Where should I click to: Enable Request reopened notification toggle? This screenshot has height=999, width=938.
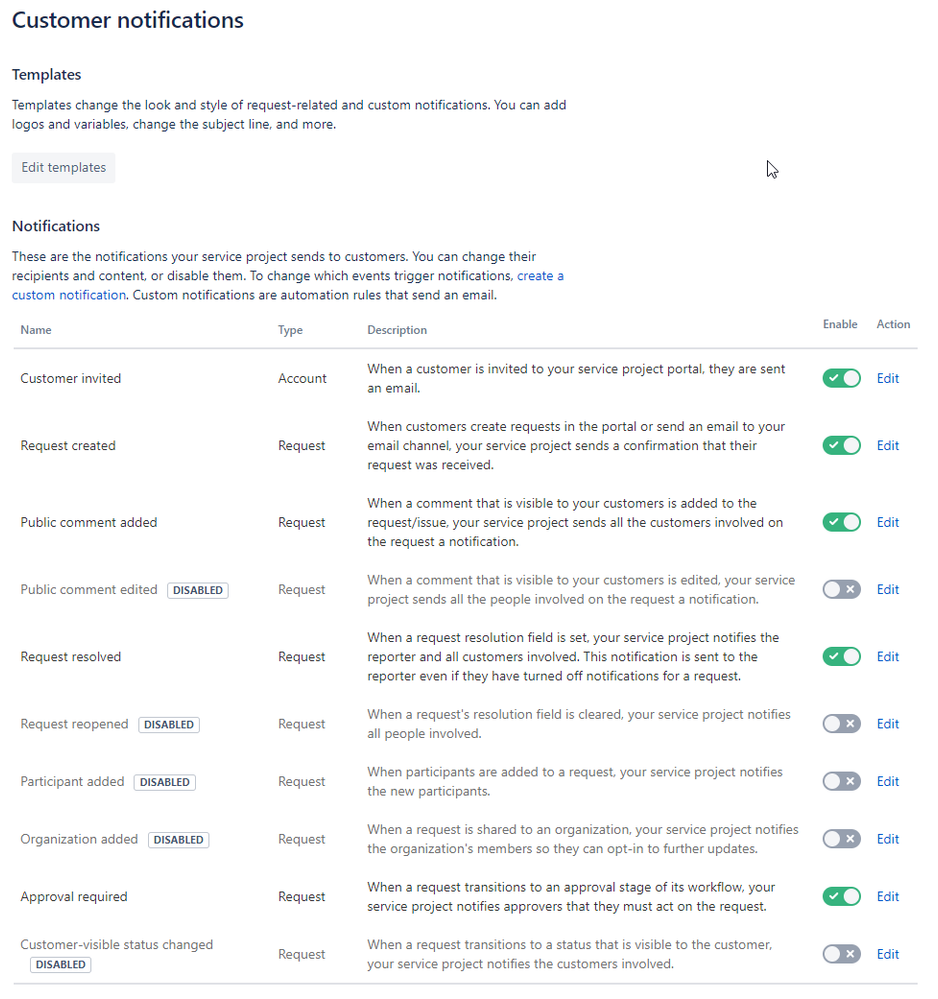click(x=841, y=724)
